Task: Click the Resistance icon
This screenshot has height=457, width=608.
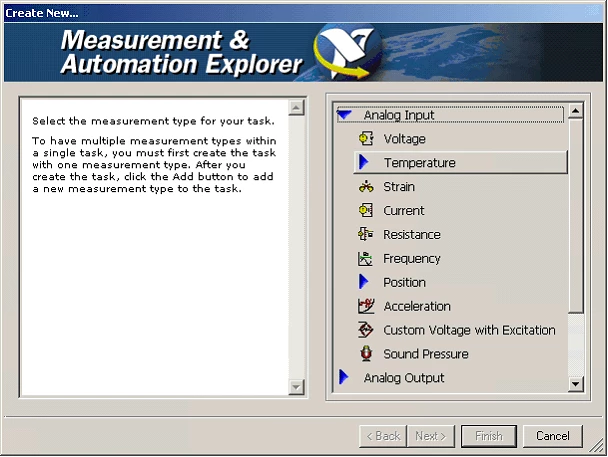Action: (x=365, y=235)
